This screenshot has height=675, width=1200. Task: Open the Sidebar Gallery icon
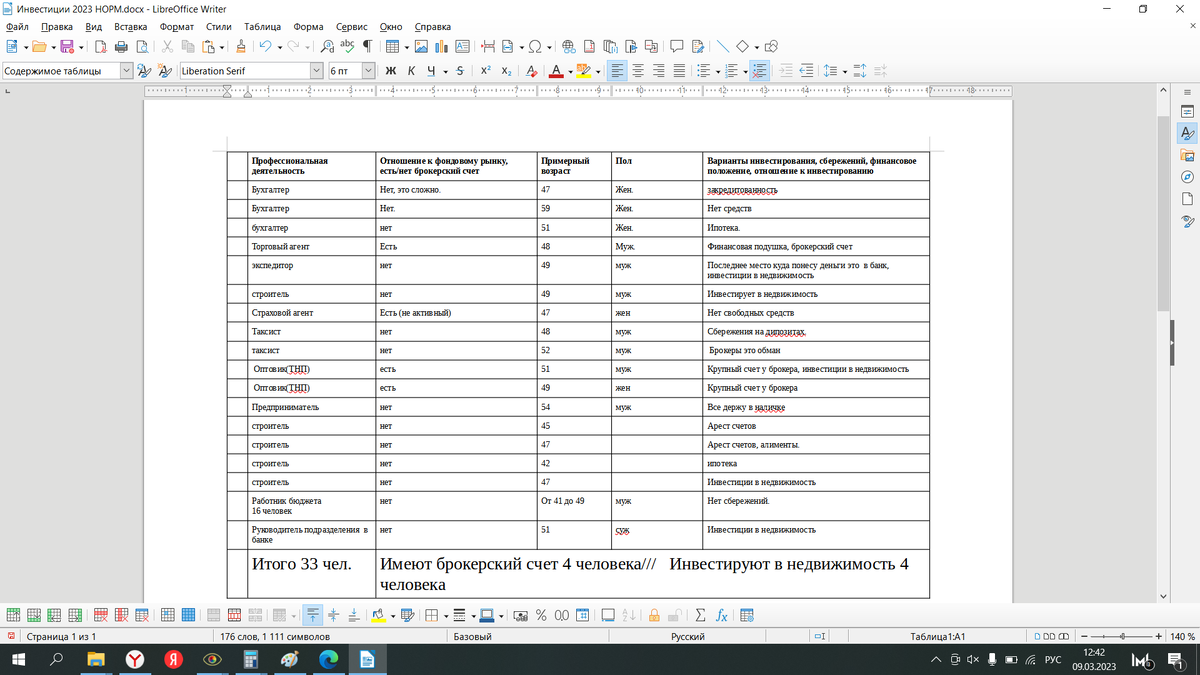point(1187,154)
